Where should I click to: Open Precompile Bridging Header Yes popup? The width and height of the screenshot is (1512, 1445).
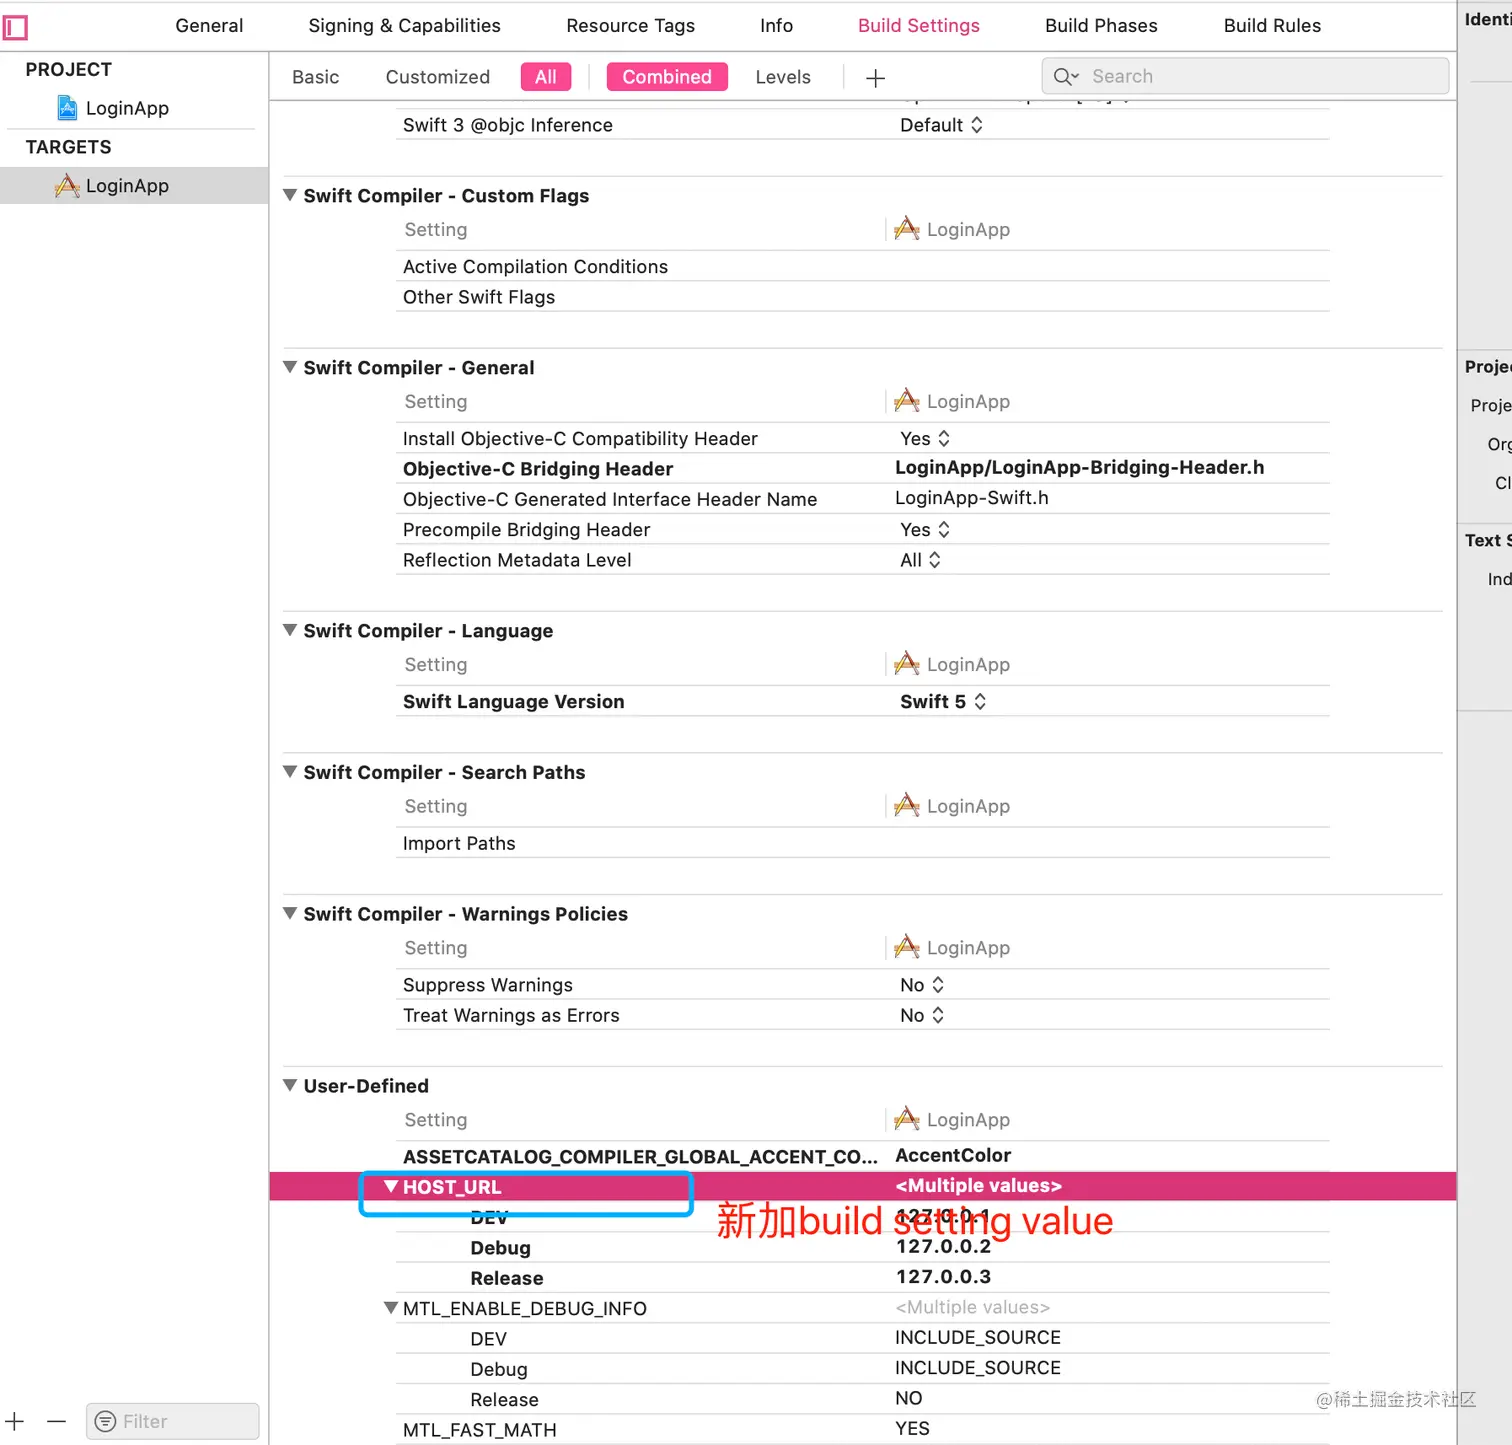point(925,530)
